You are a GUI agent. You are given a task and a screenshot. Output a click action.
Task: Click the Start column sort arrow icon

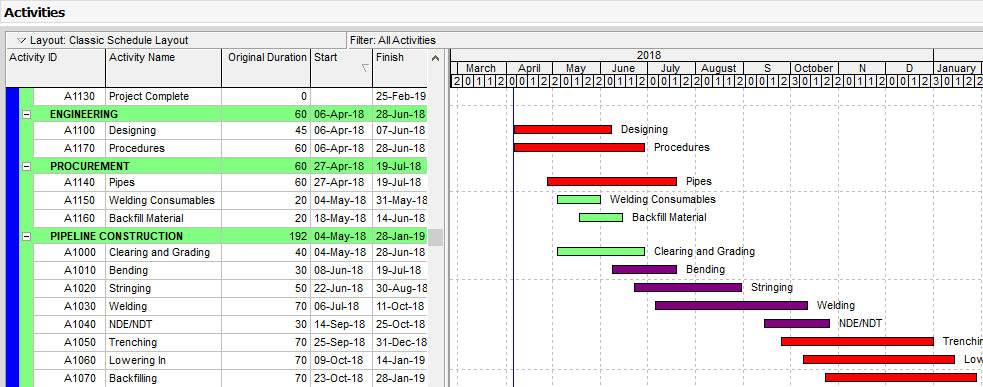[365, 68]
